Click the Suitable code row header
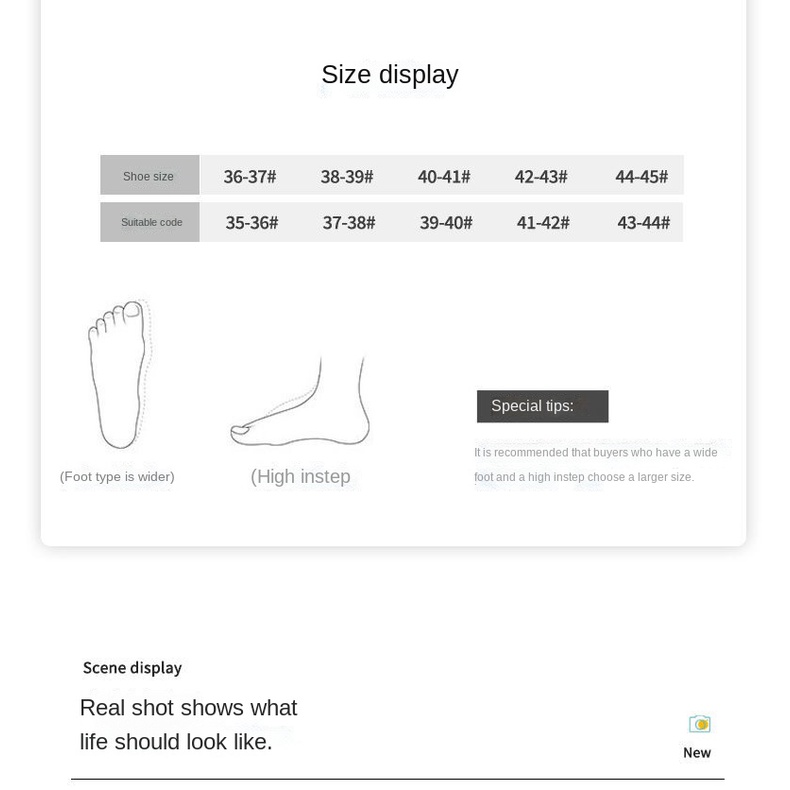The width and height of the screenshot is (790, 790). click(x=150, y=222)
